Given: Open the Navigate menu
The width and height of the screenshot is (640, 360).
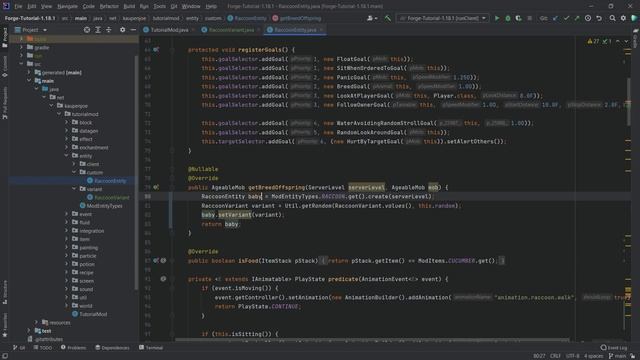Looking at the screenshot, I should [67, 7].
